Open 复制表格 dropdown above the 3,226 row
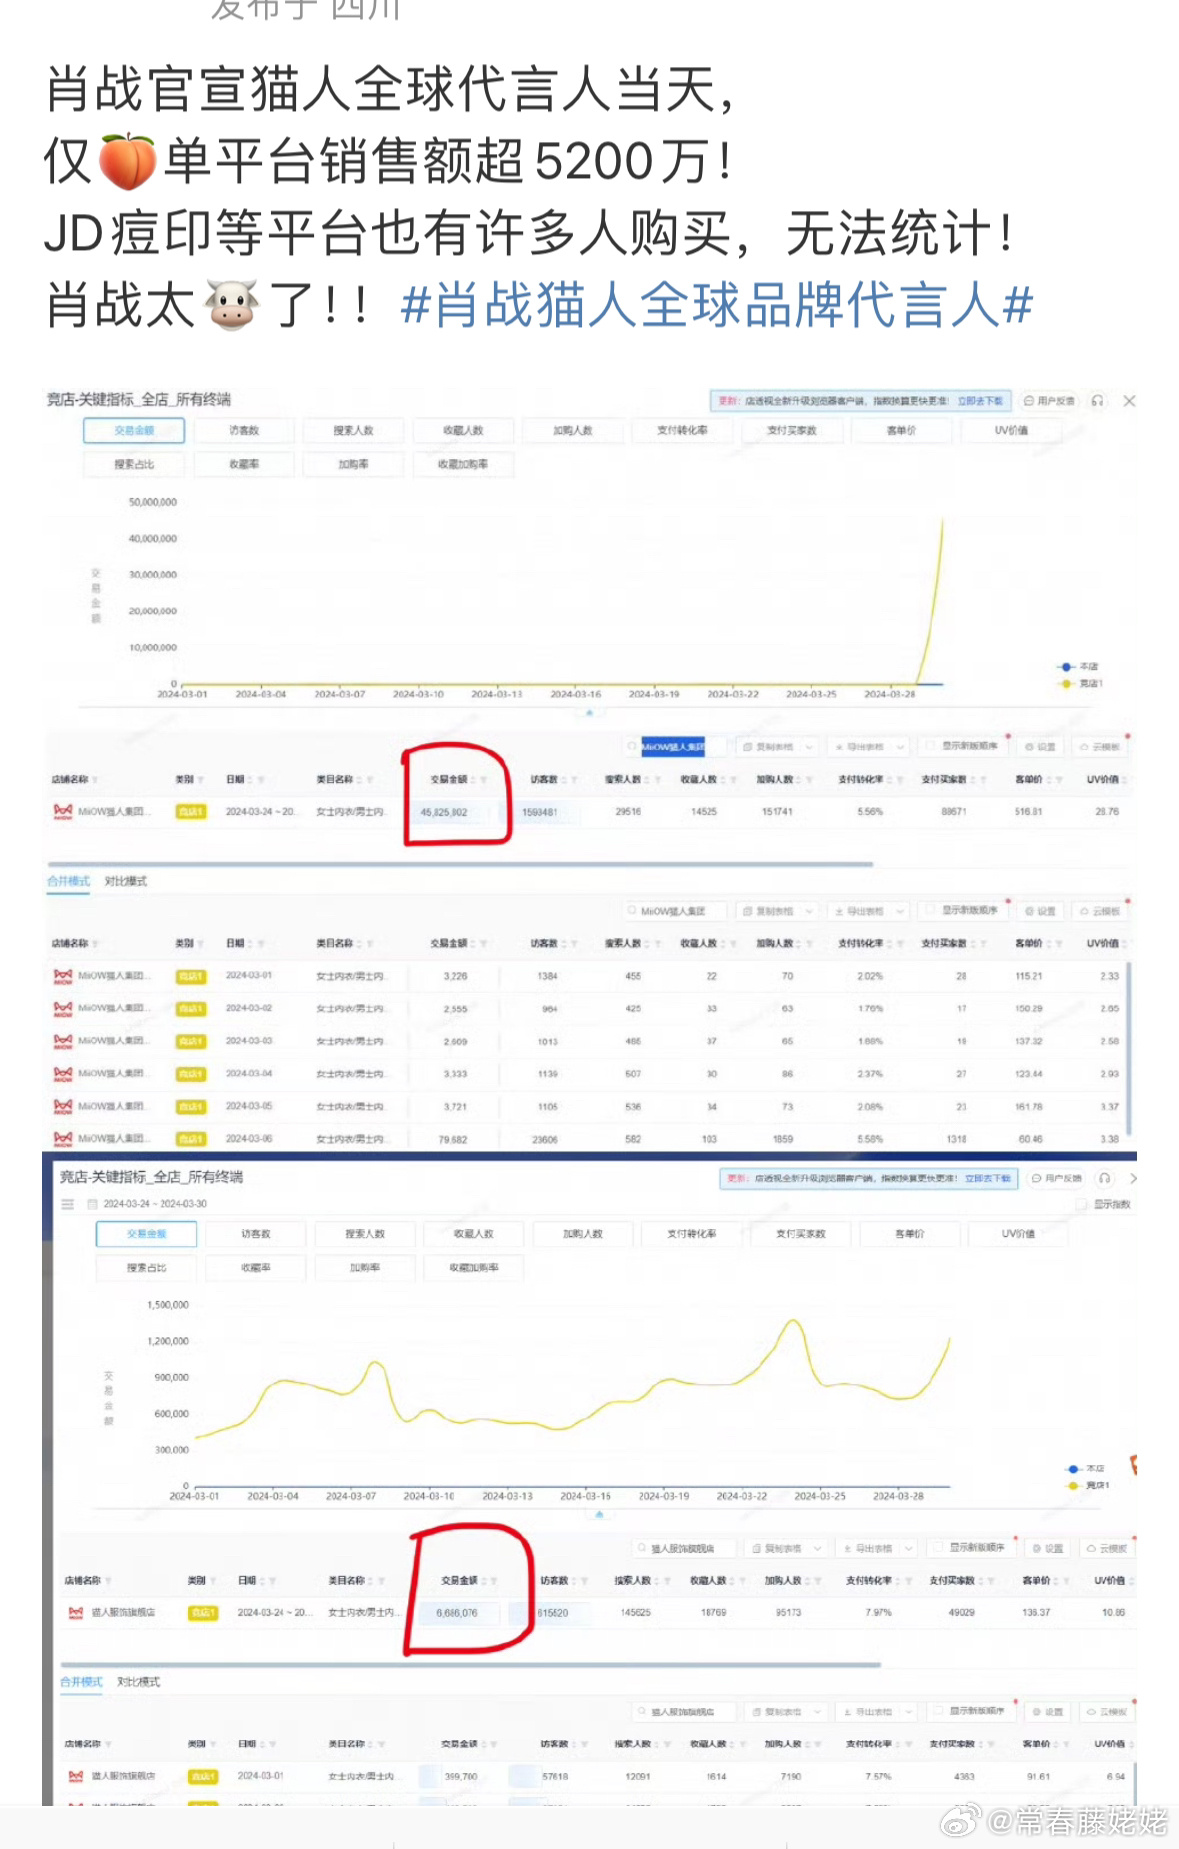Viewport: 1179px width, 1849px height. 777,911
